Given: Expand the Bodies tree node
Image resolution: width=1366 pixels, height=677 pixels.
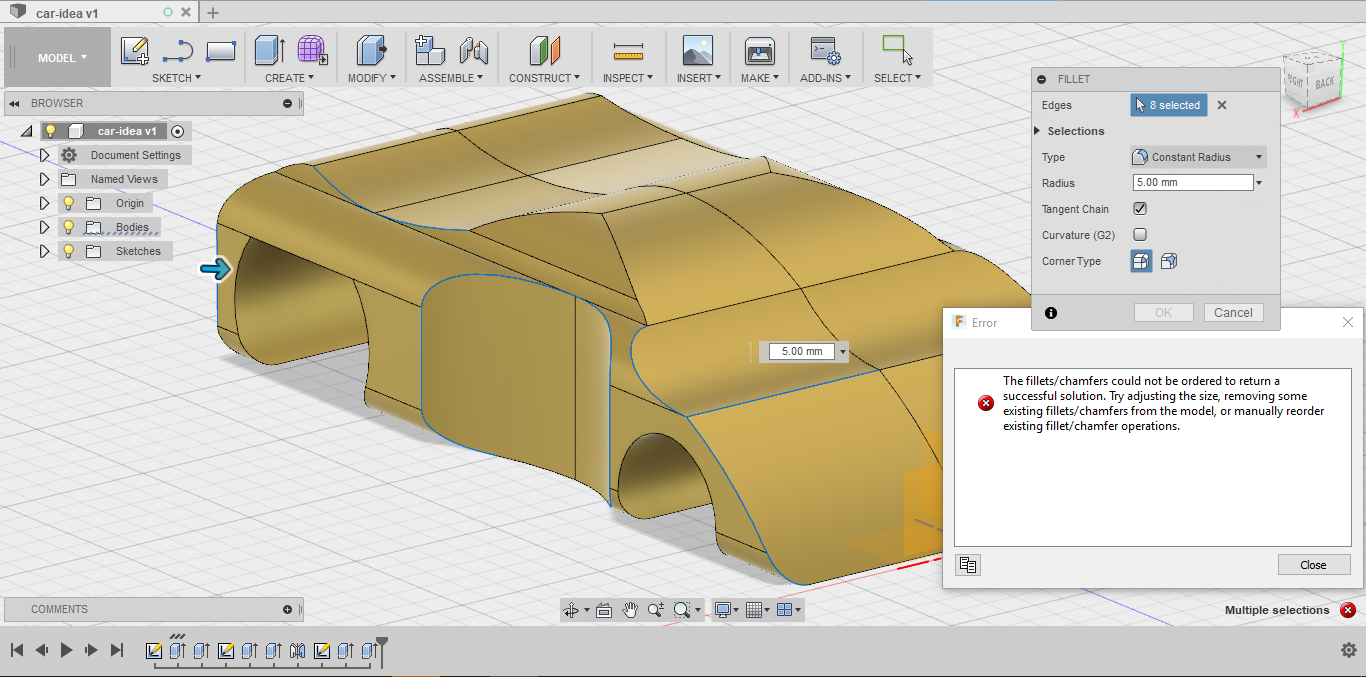Looking at the screenshot, I should (44, 227).
